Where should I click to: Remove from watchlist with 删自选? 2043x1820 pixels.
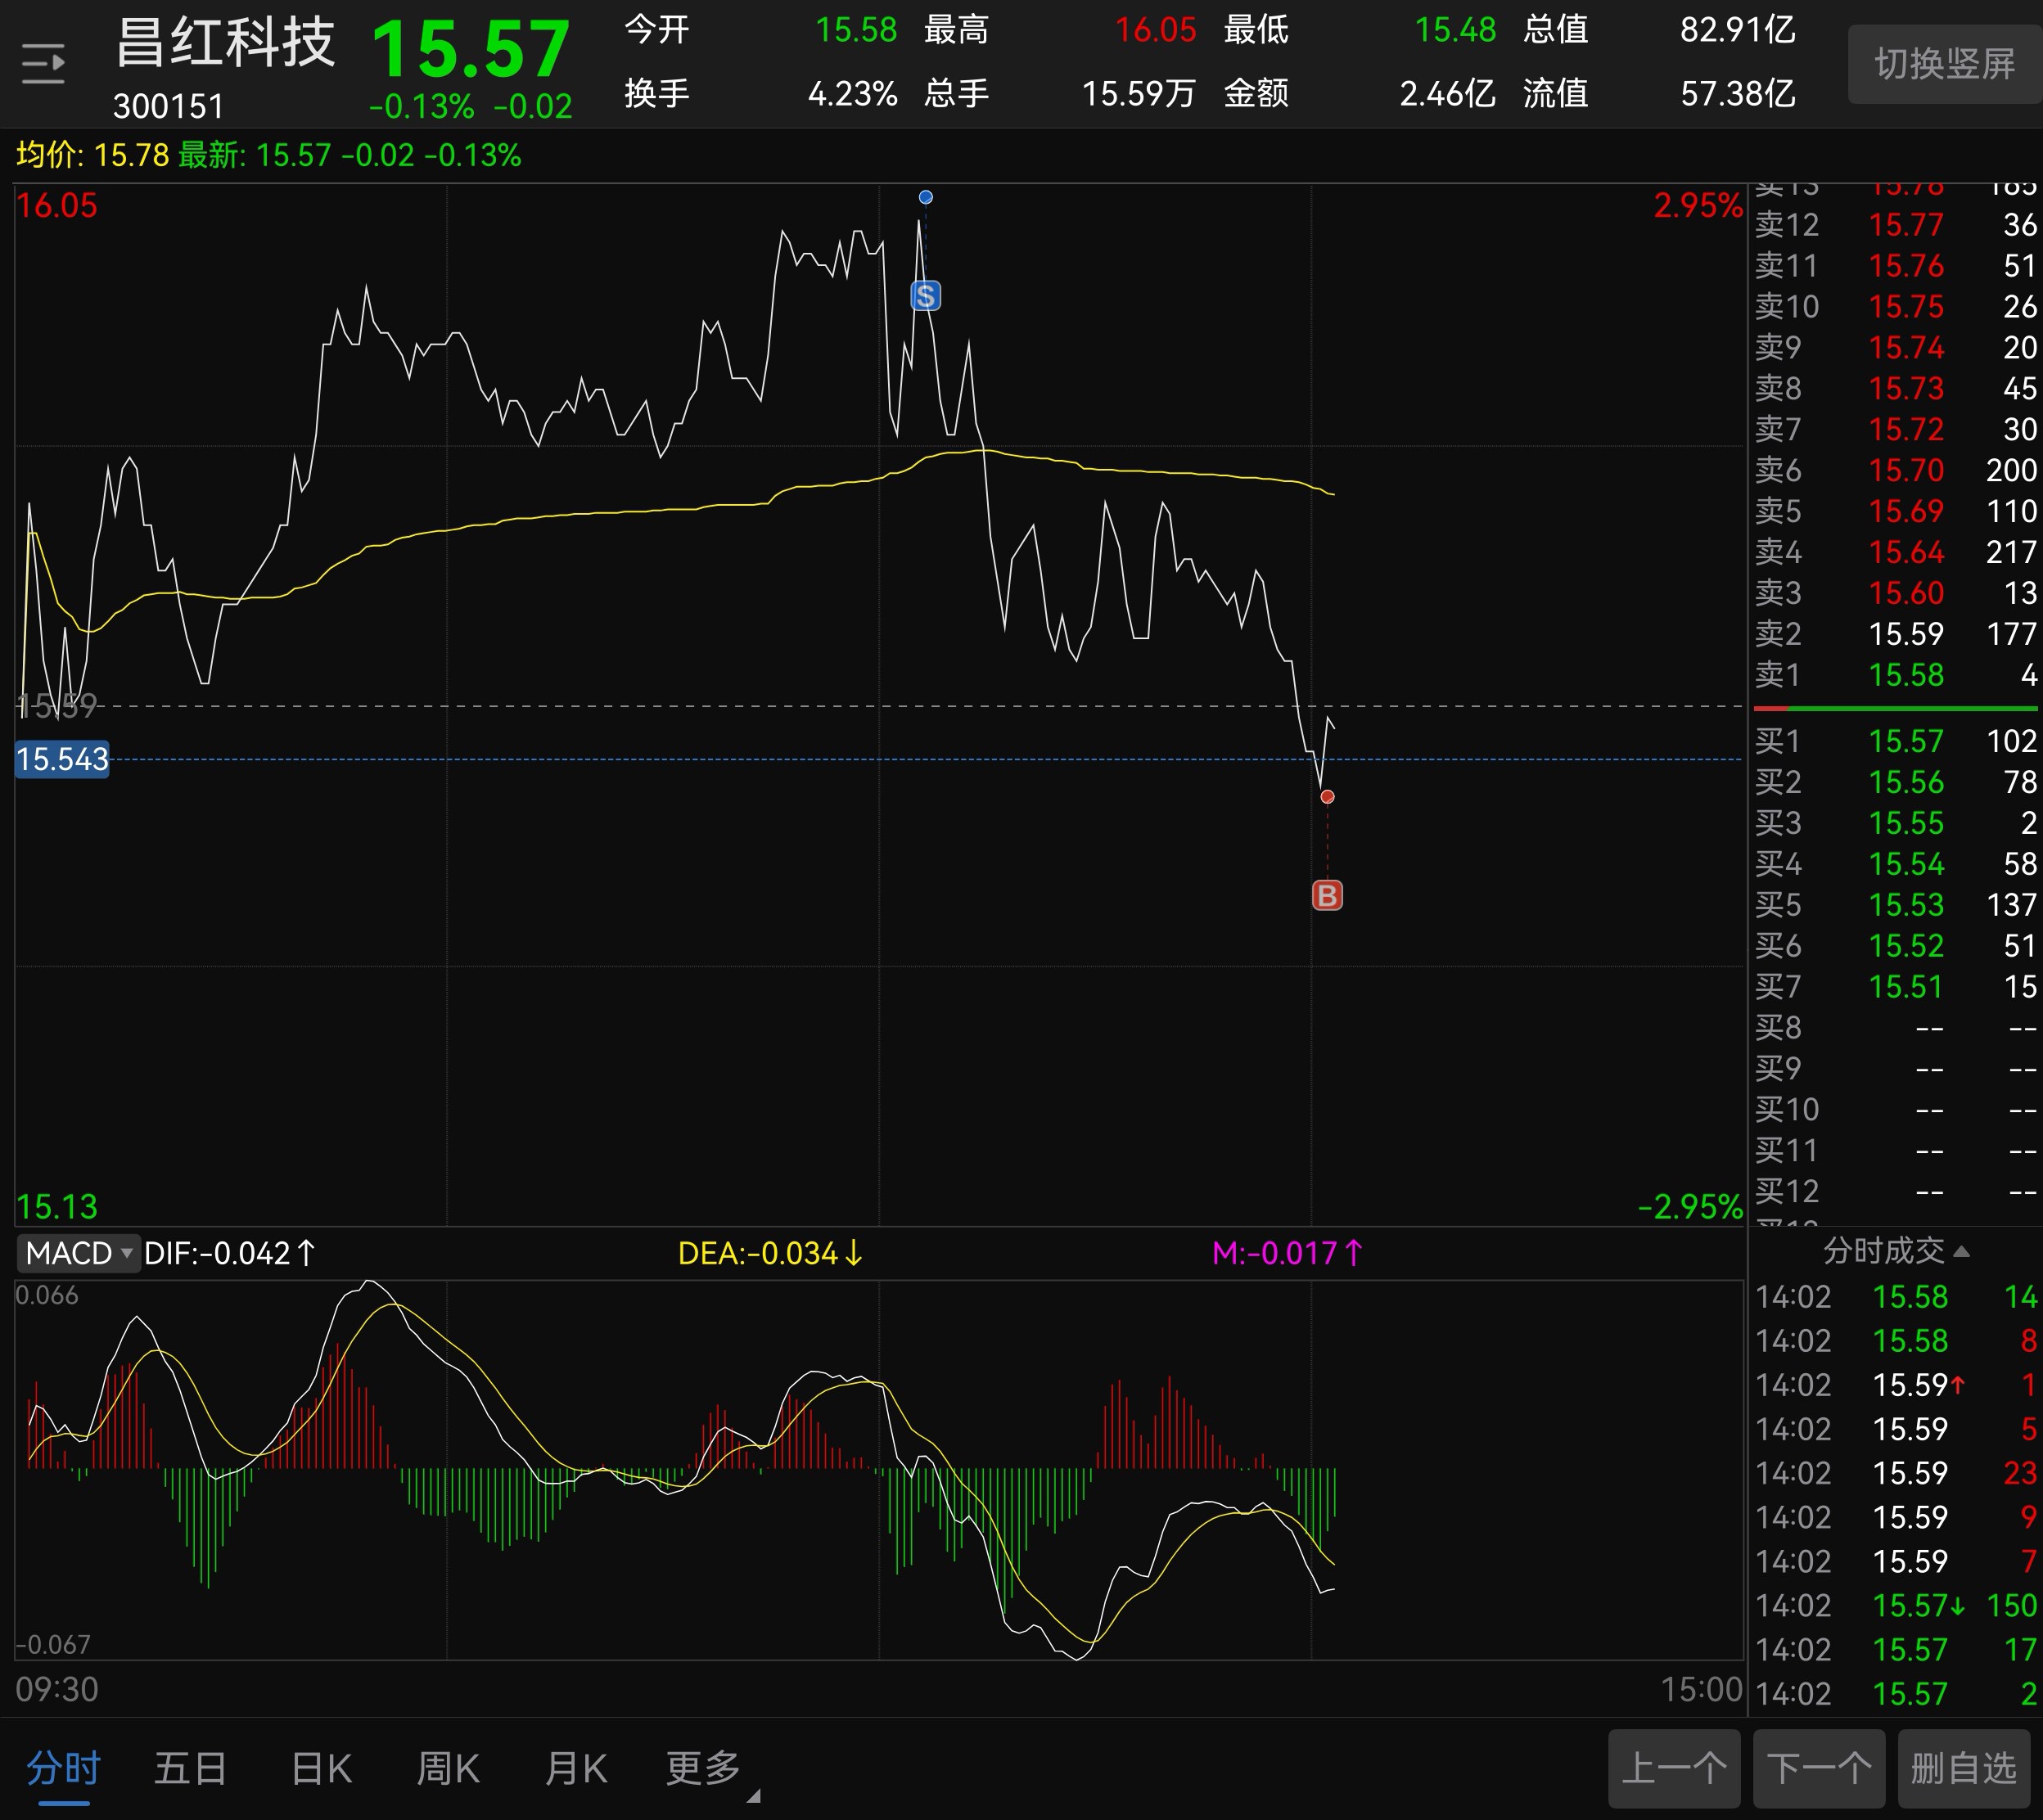(1963, 1768)
